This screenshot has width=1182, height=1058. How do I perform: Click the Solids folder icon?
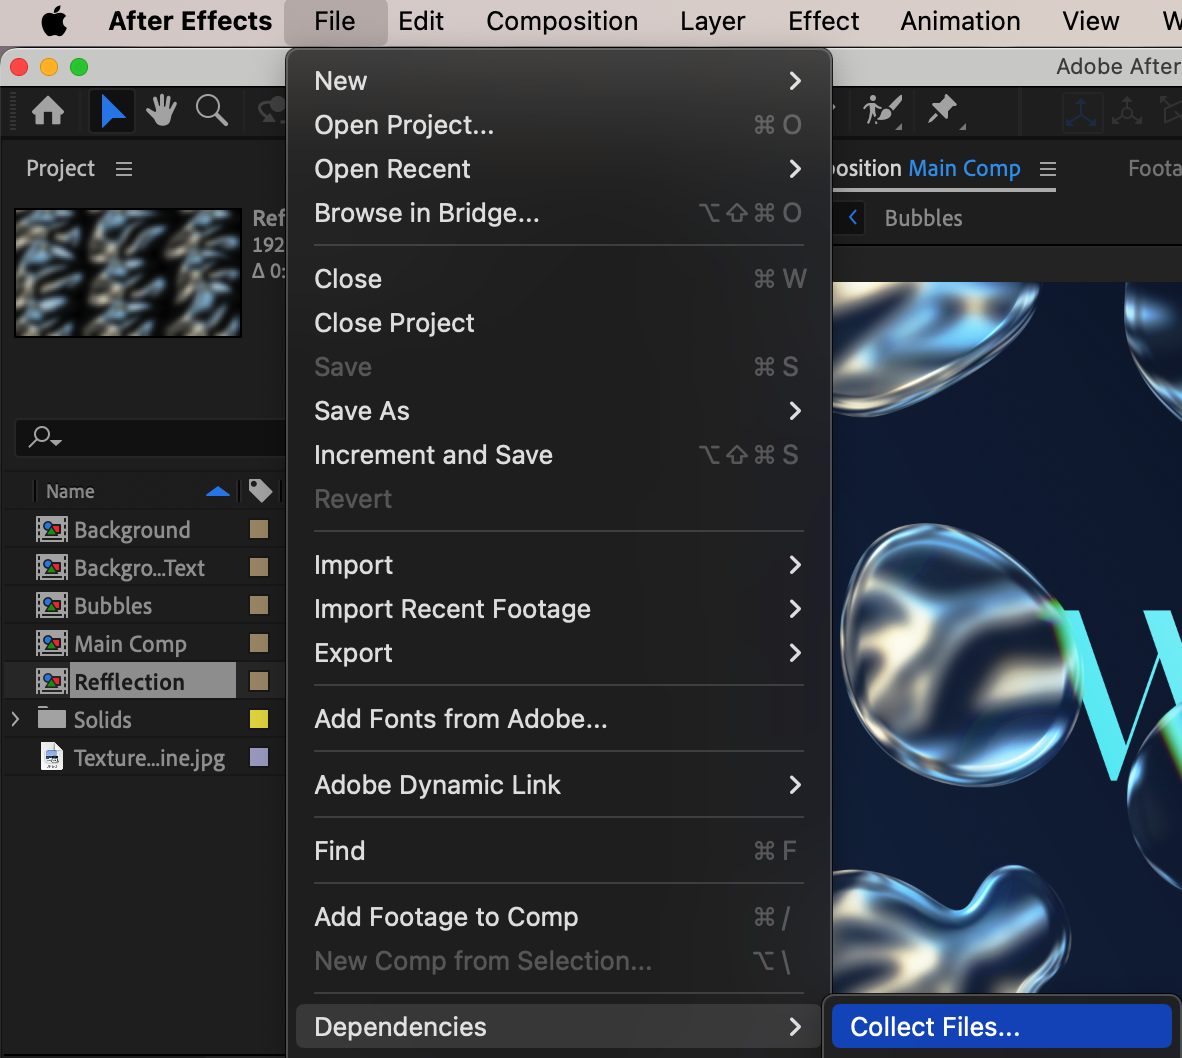pos(51,718)
